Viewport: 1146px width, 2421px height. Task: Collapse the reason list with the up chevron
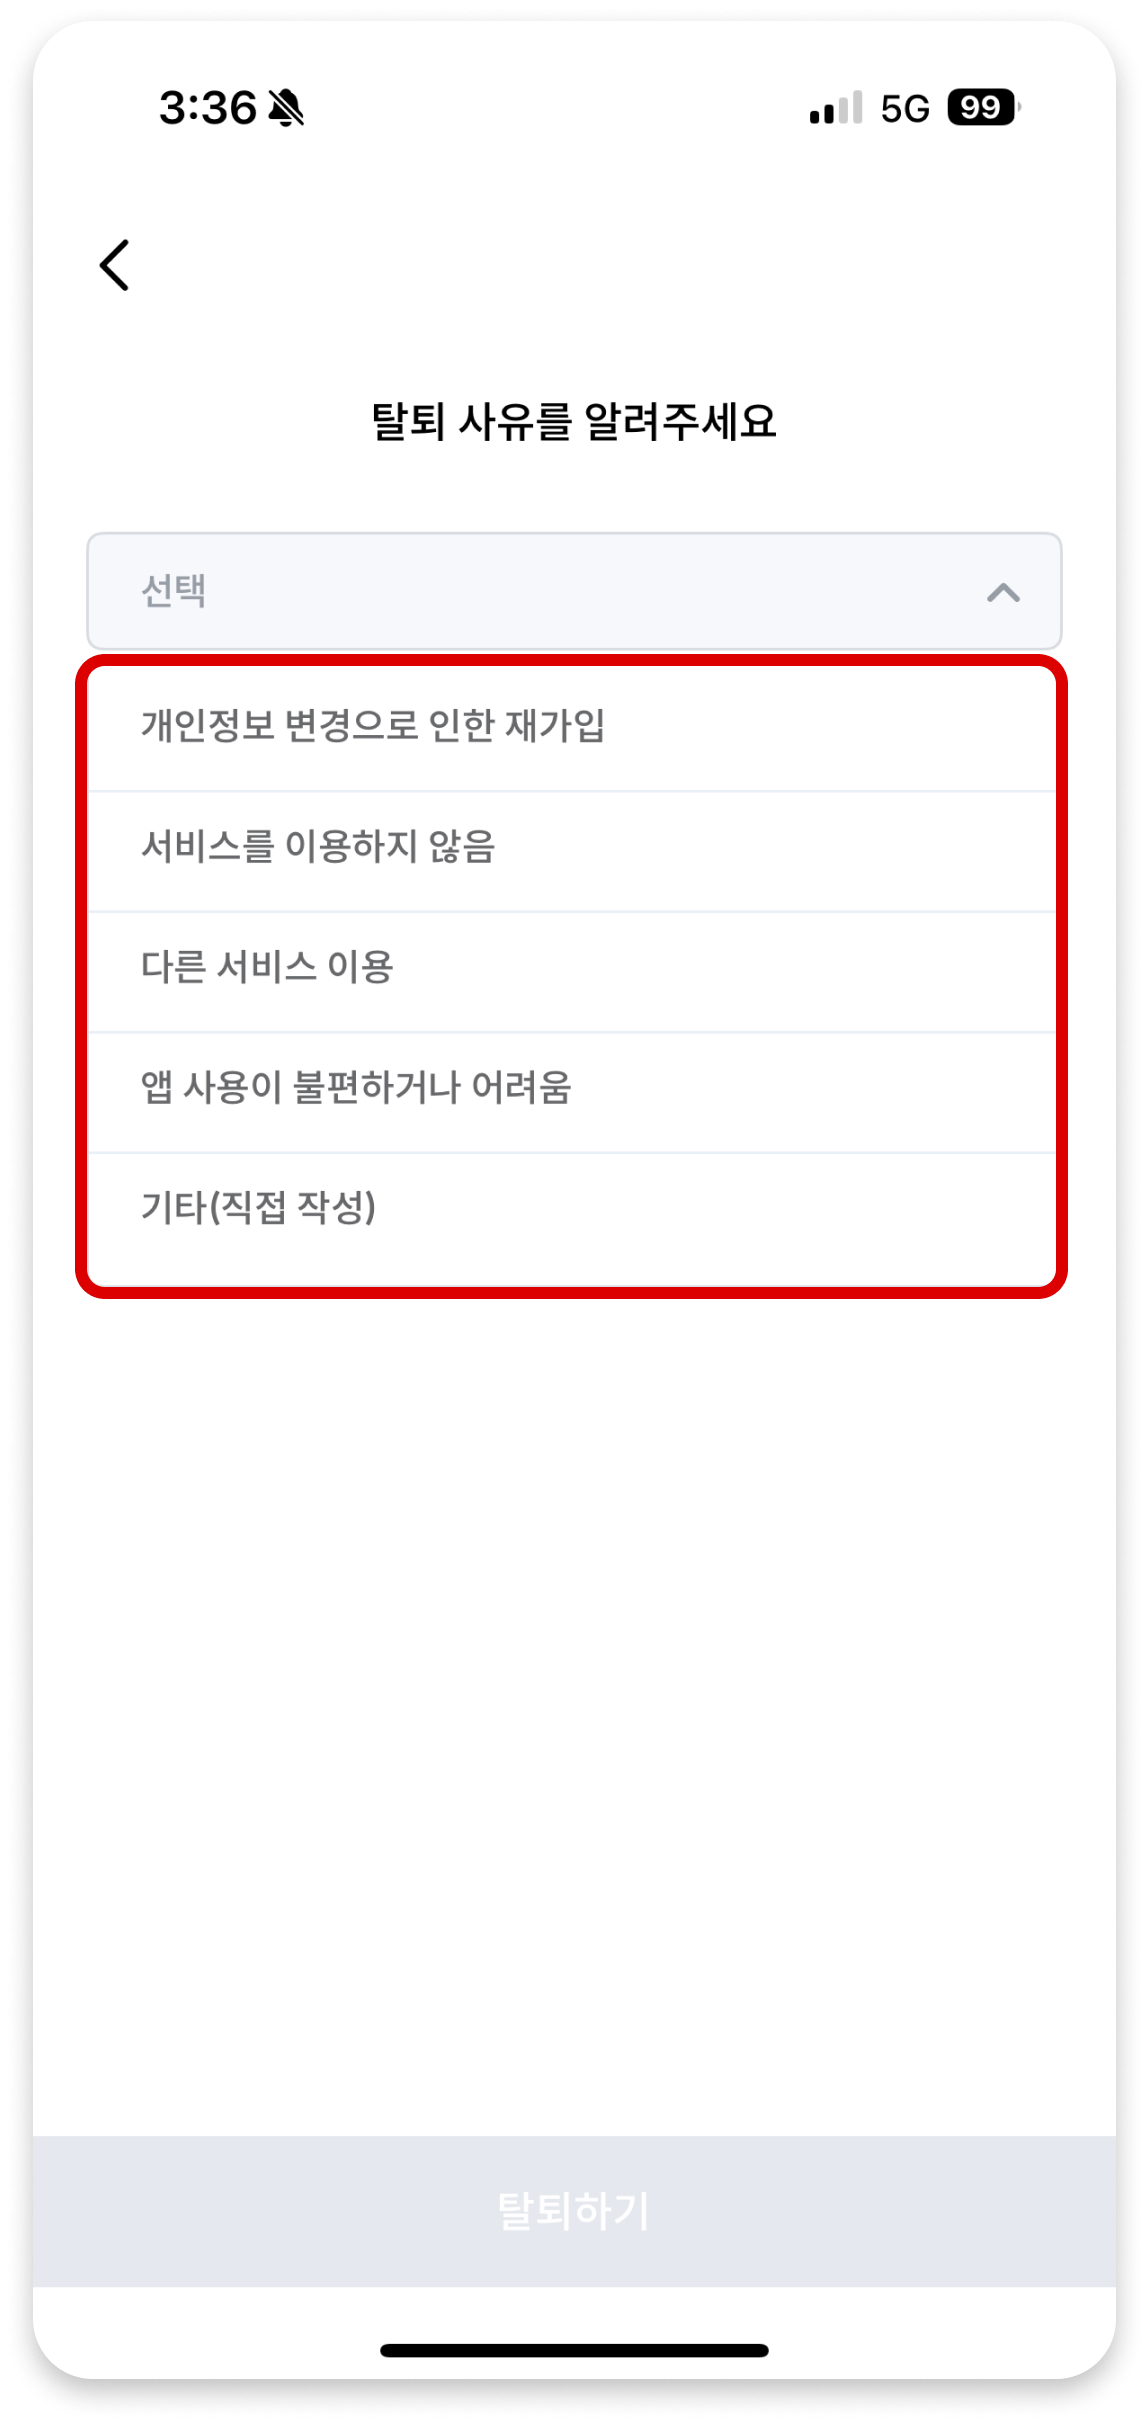click(x=1003, y=593)
